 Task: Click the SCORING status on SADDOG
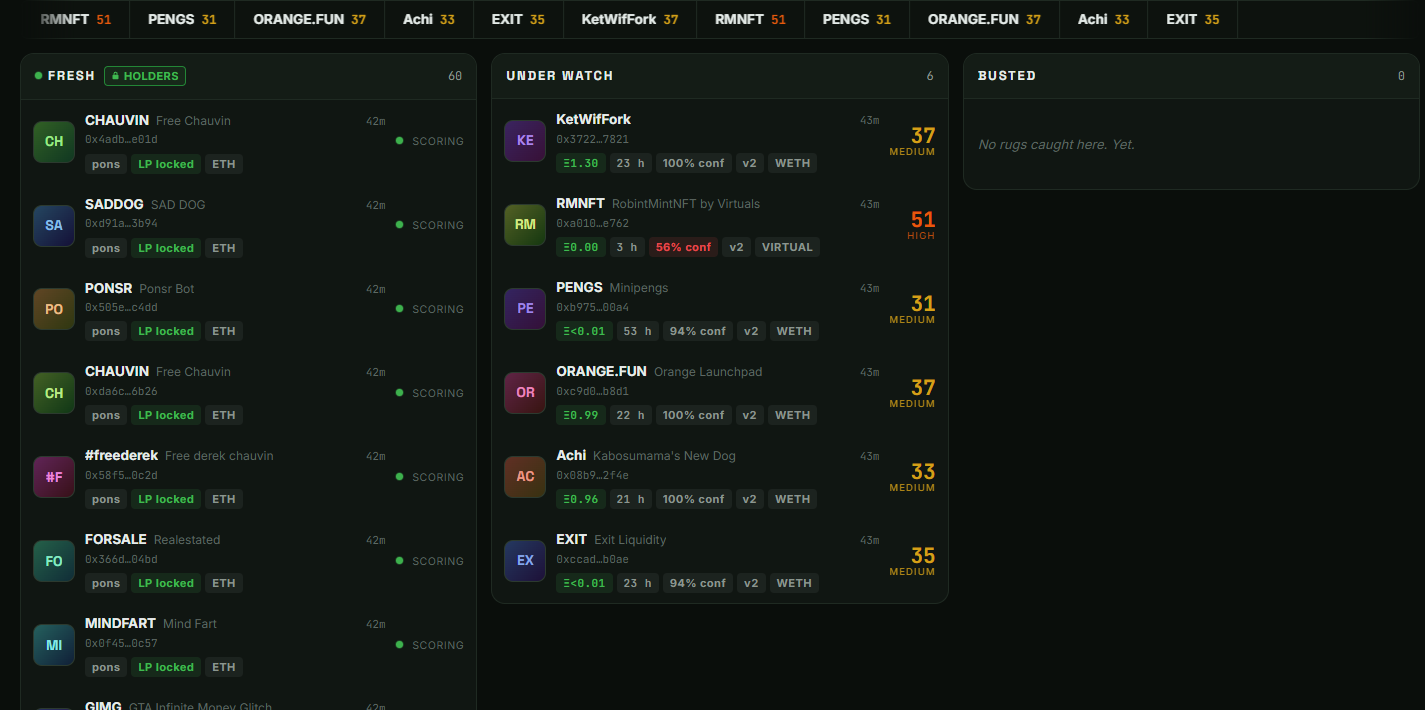point(430,225)
